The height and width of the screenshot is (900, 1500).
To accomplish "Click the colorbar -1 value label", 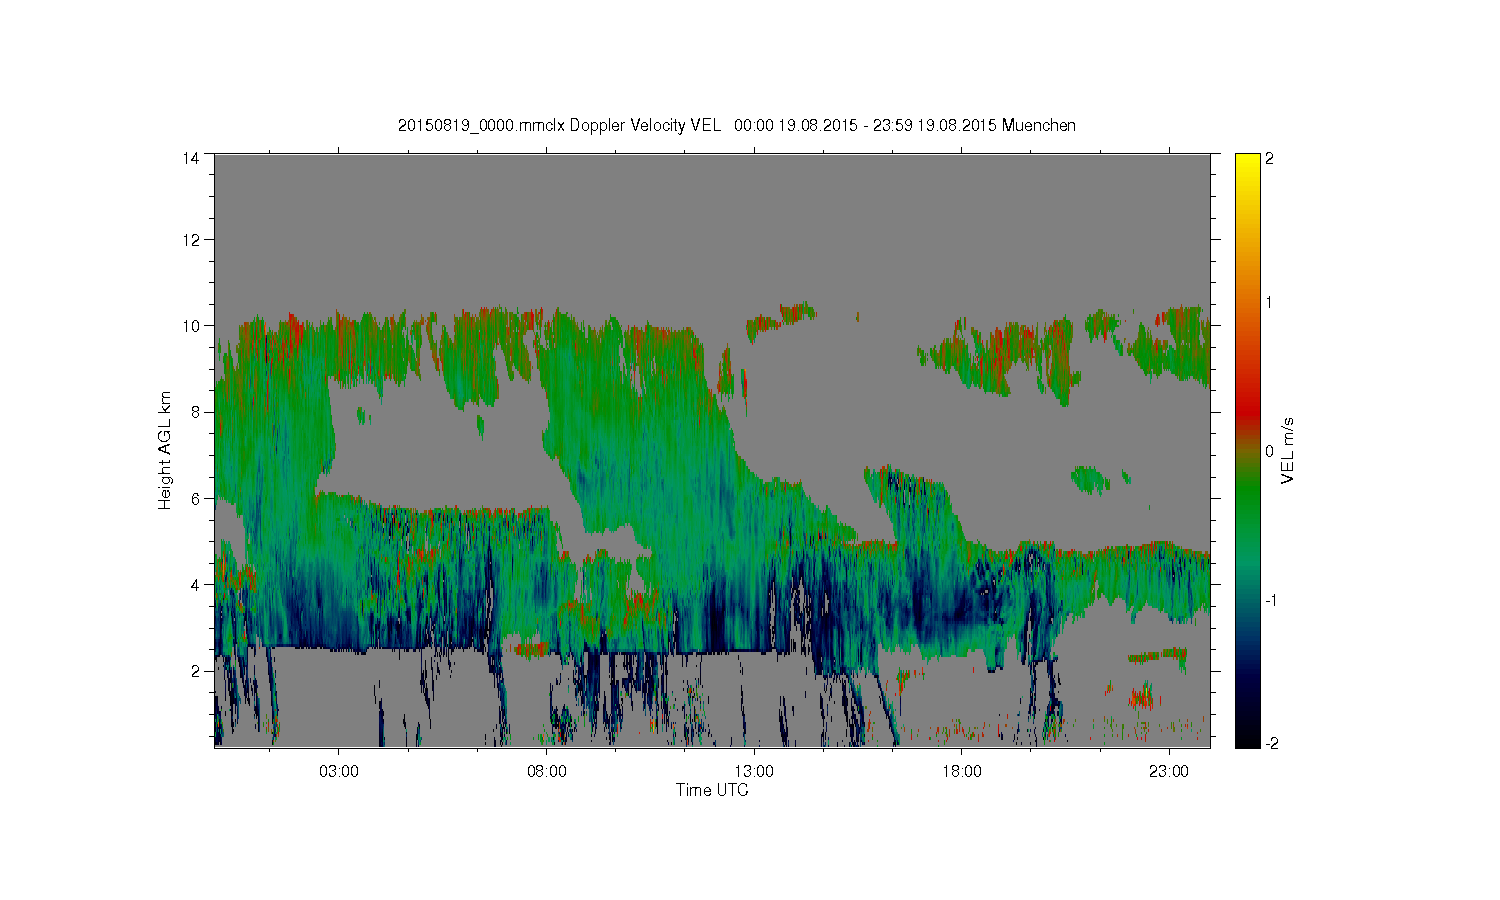I will click(1271, 600).
